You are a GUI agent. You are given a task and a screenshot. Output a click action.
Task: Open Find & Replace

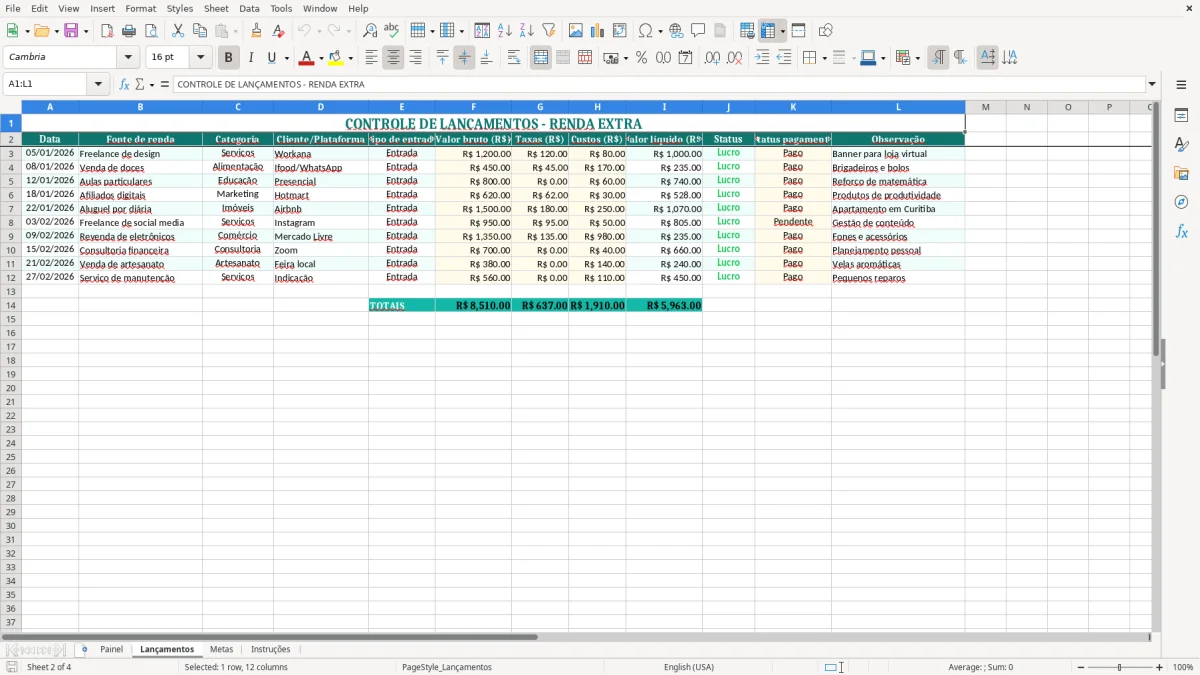tap(370, 31)
